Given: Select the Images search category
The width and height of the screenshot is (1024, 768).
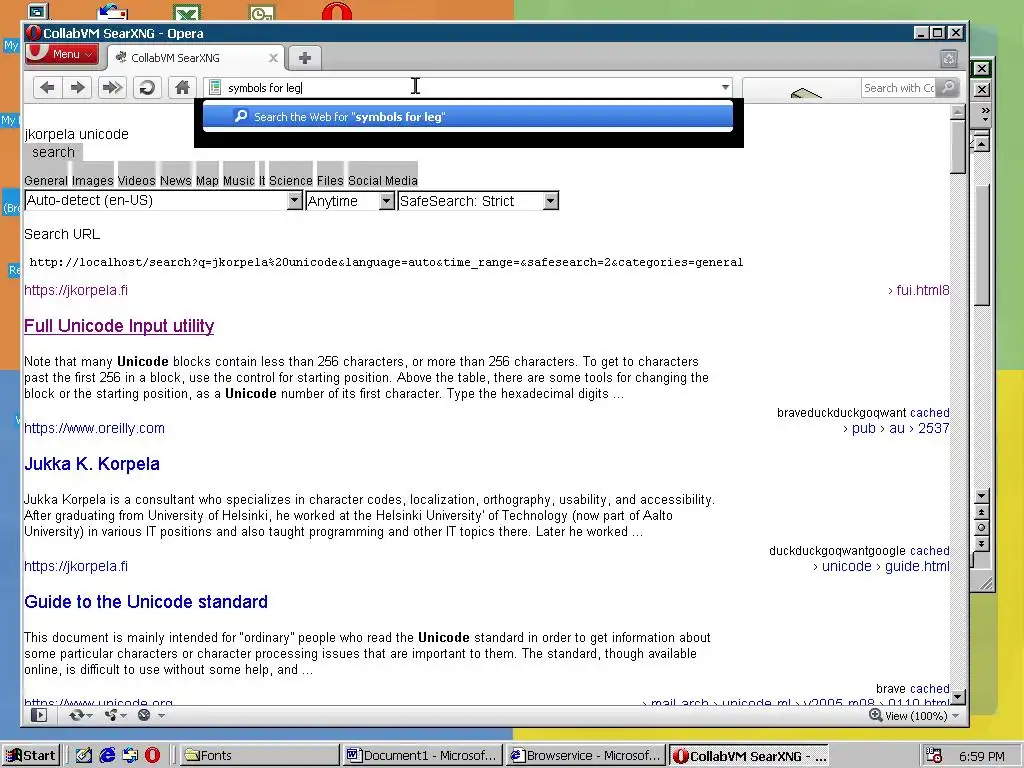Looking at the screenshot, I should click(93, 180).
